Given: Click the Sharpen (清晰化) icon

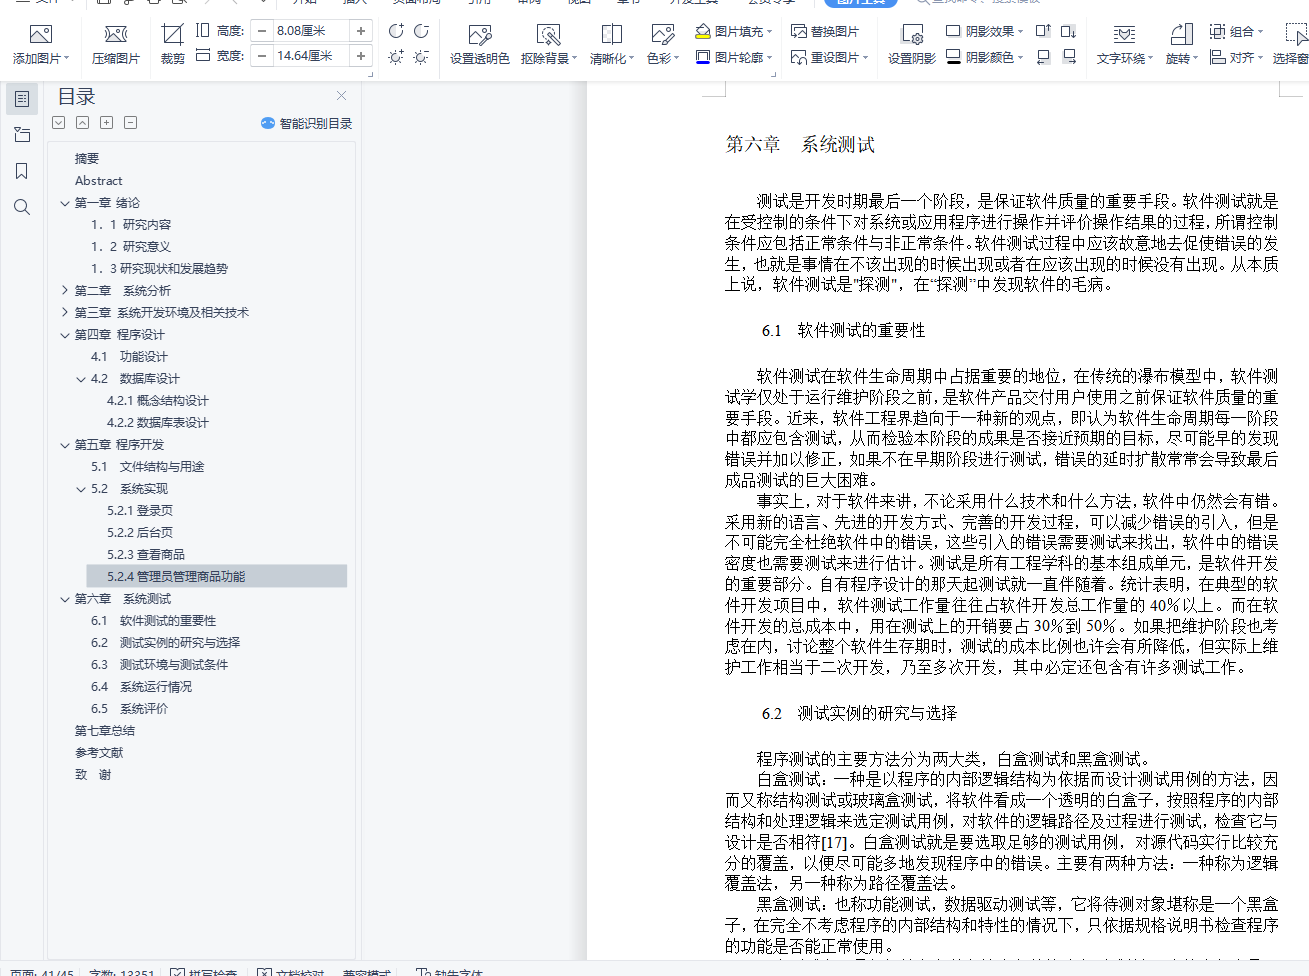Looking at the screenshot, I should tap(612, 35).
